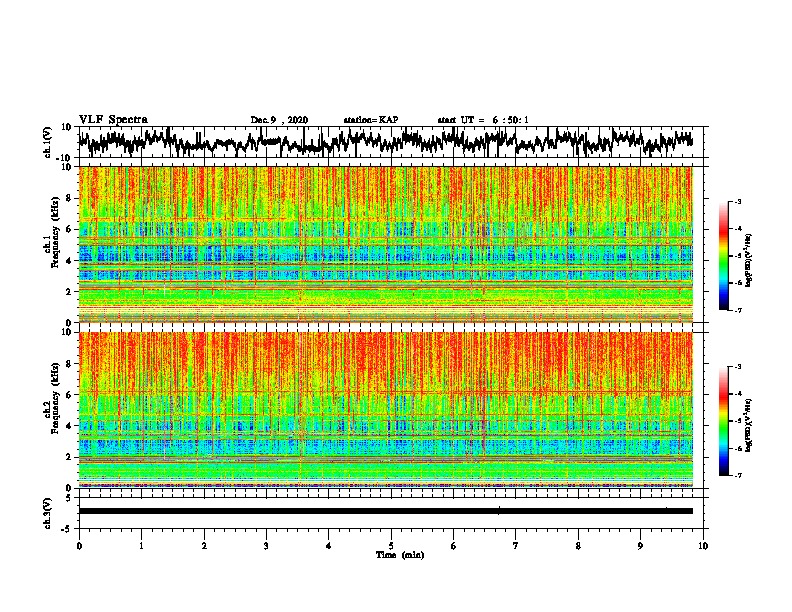Click the 'station=KAP' header label
Image resolution: width=792 pixels, height=612 pixels.
[x=370, y=120]
